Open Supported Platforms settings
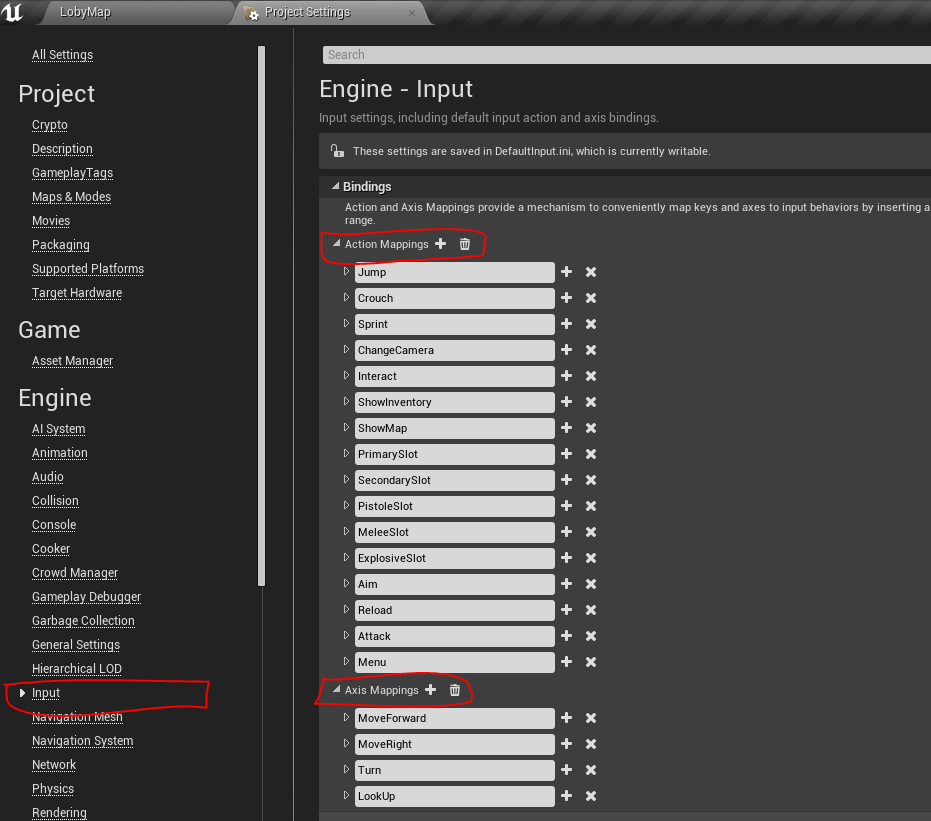 [88, 269]
